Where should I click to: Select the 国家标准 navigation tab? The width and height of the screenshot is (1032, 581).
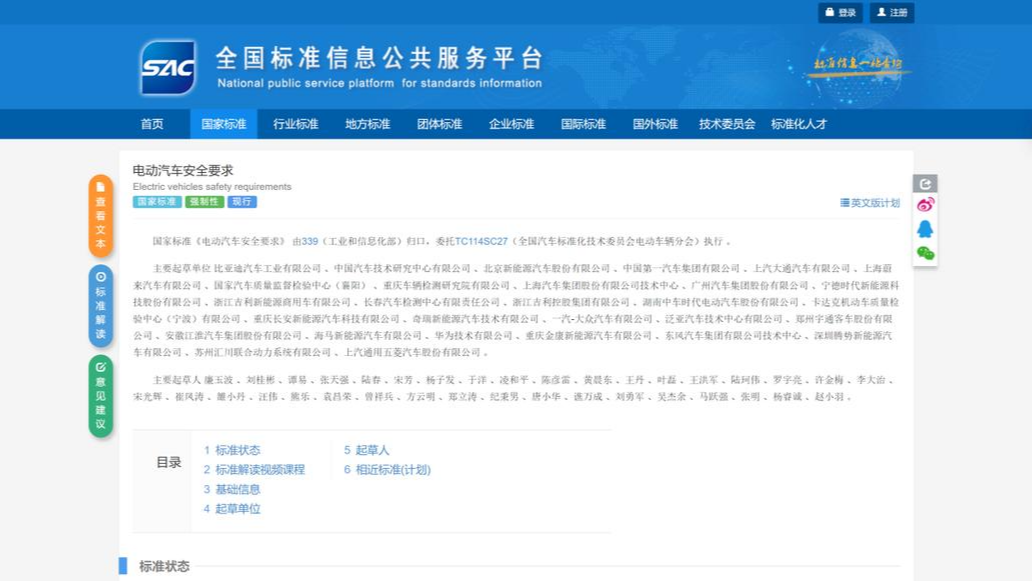pyautogui.click(x=223, y=124)
